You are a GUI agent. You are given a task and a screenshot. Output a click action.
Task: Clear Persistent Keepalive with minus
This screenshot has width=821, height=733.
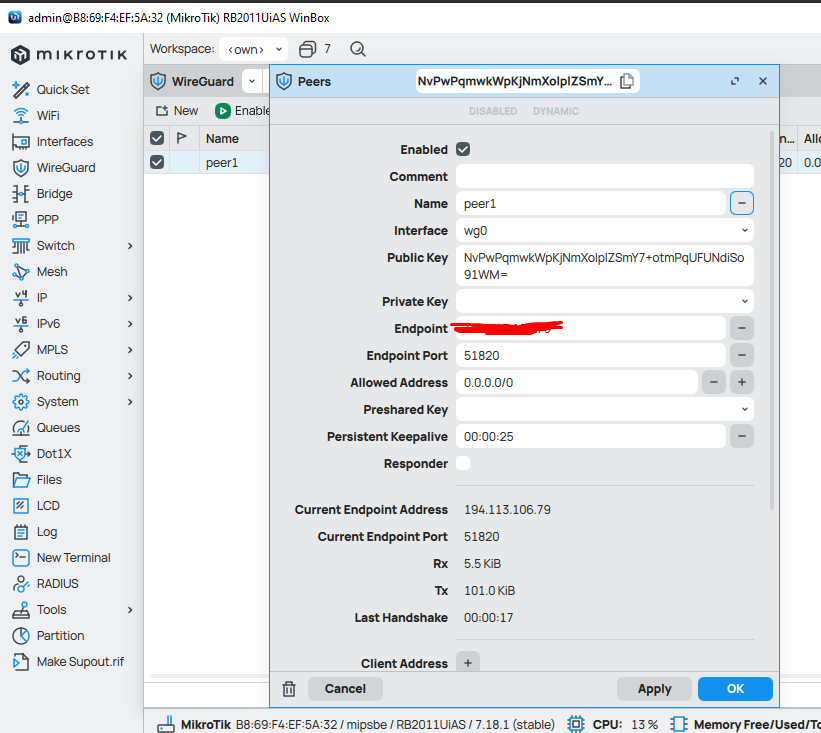pos(742,436)
